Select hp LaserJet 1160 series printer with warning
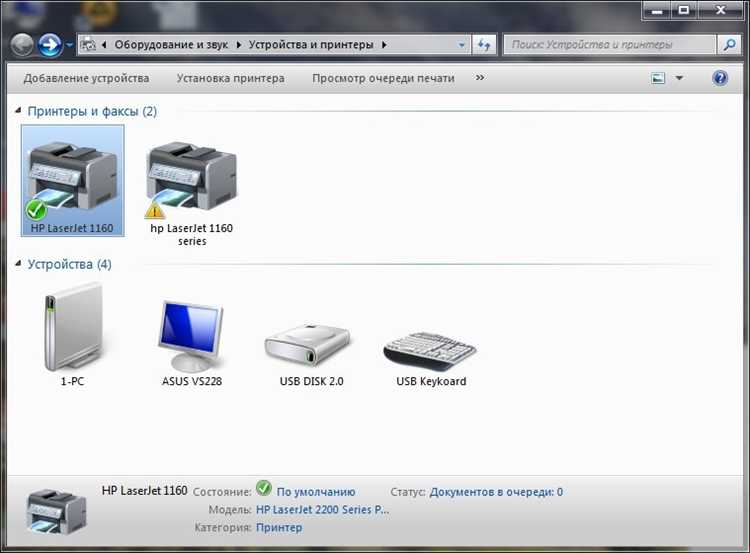The width and height of the screenshot is (750, 553). (x=192, y=193)
